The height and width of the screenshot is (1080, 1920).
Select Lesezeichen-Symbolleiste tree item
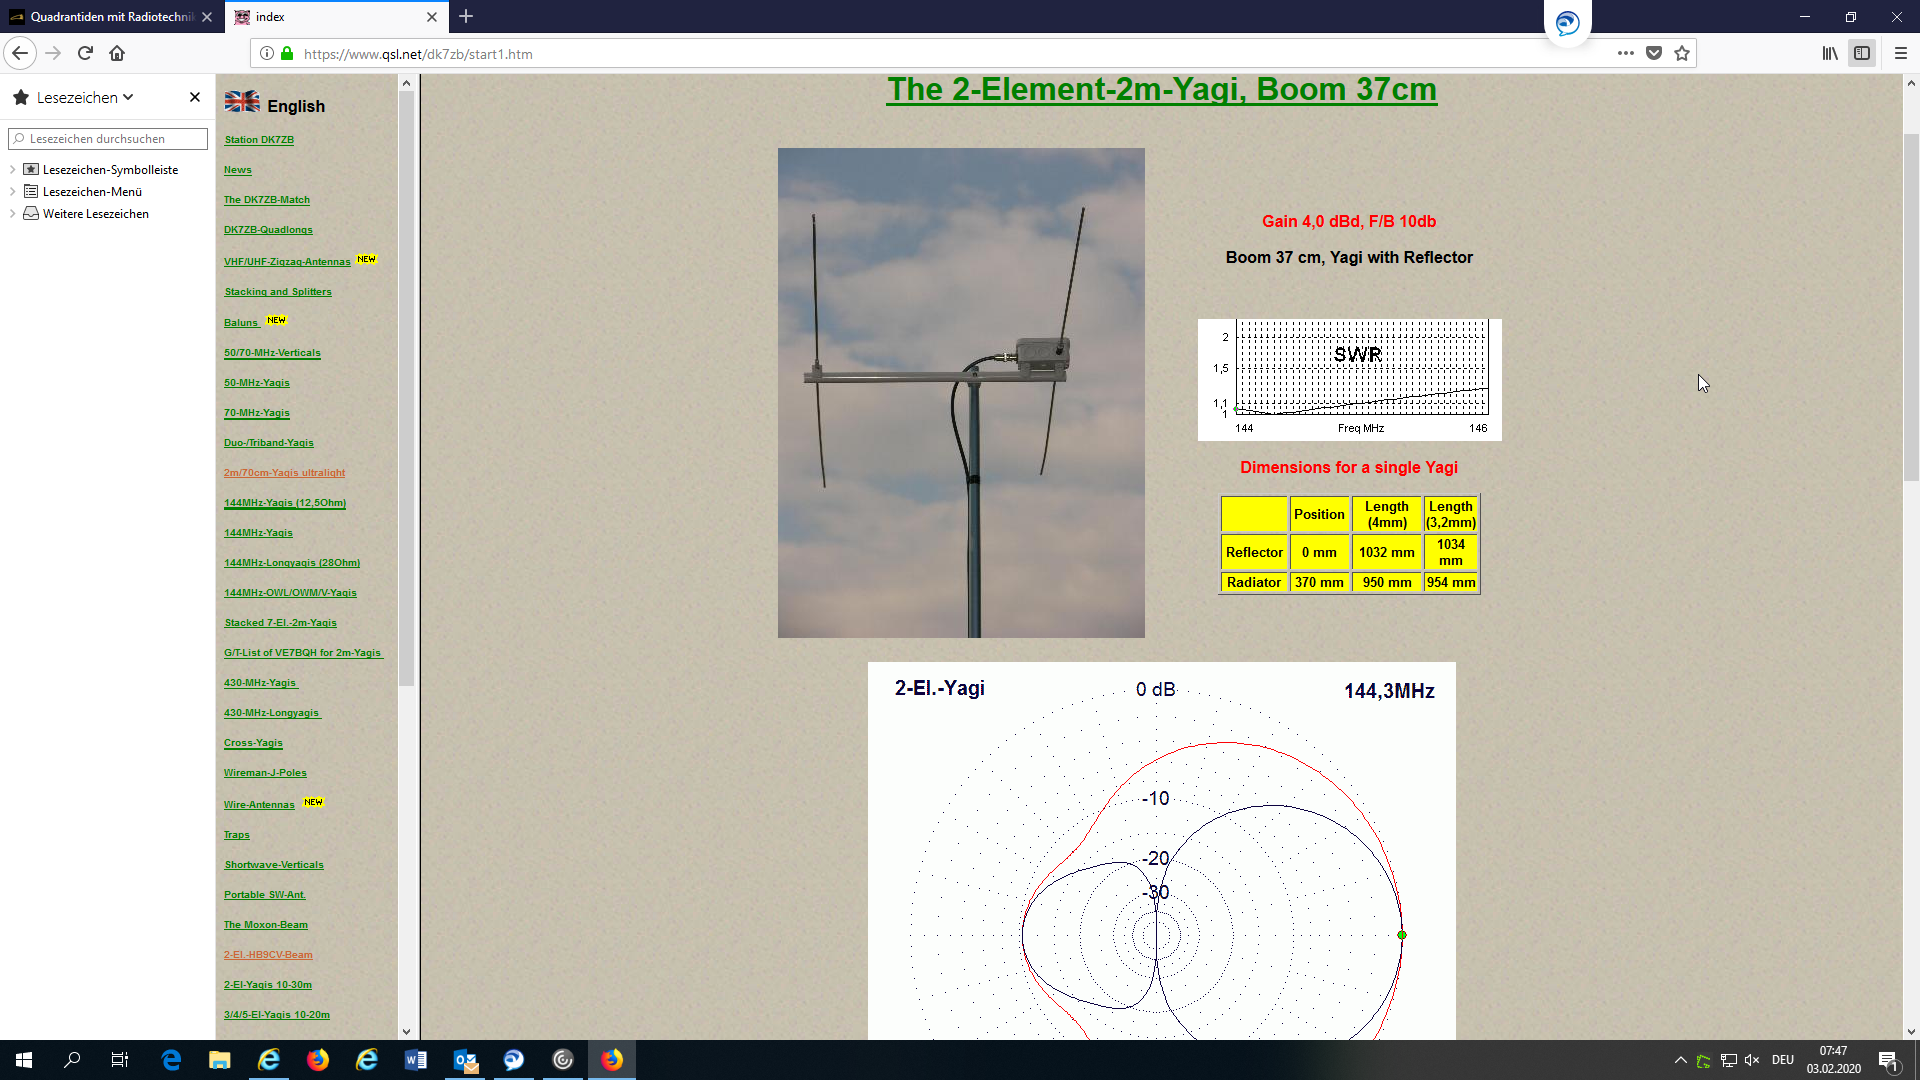110,170
